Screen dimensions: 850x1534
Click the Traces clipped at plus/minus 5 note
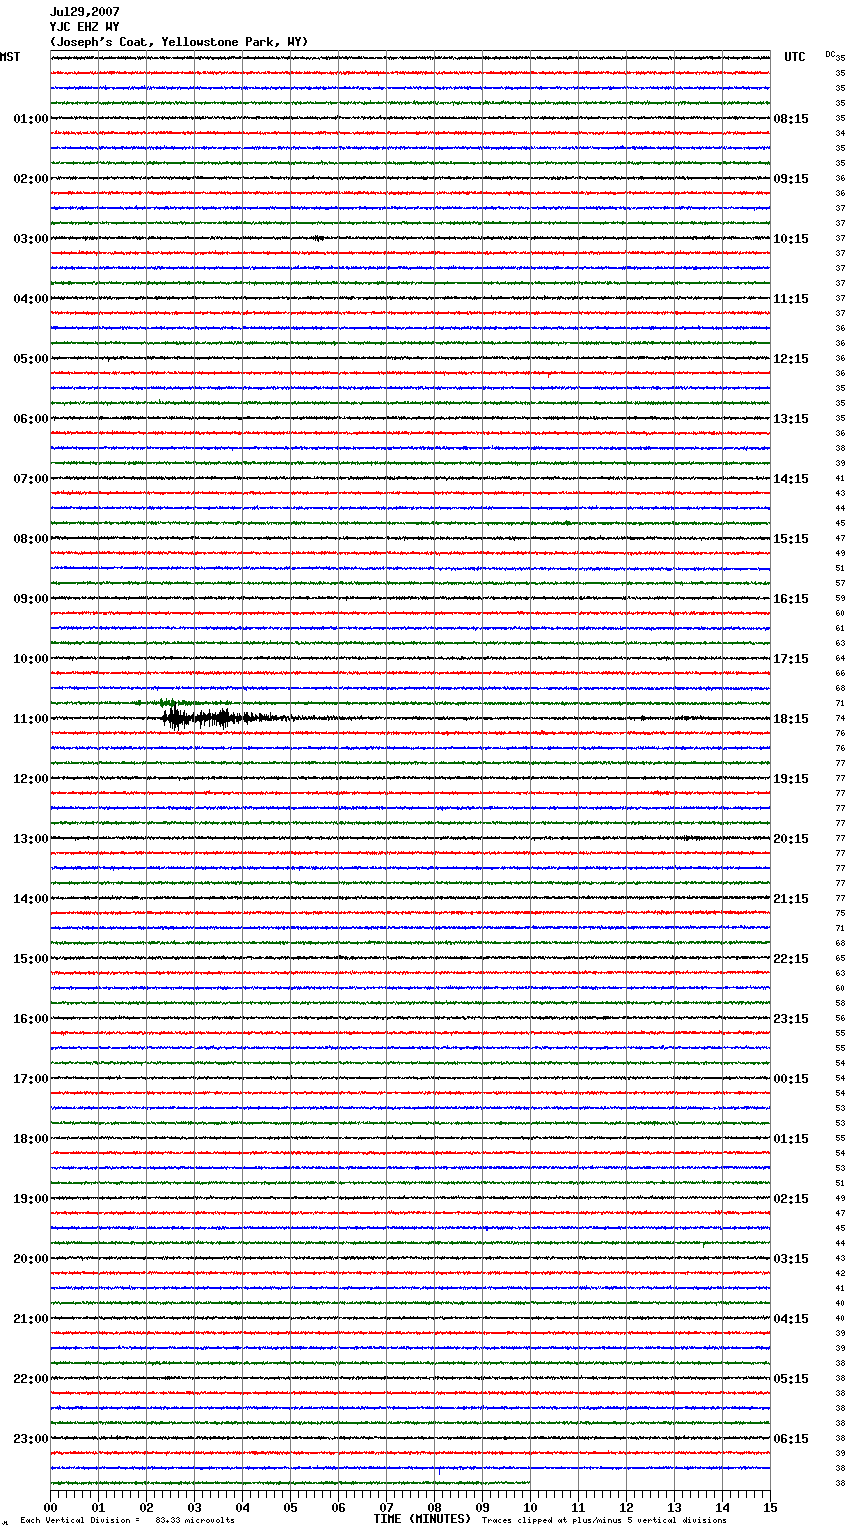pos(604,1520)
